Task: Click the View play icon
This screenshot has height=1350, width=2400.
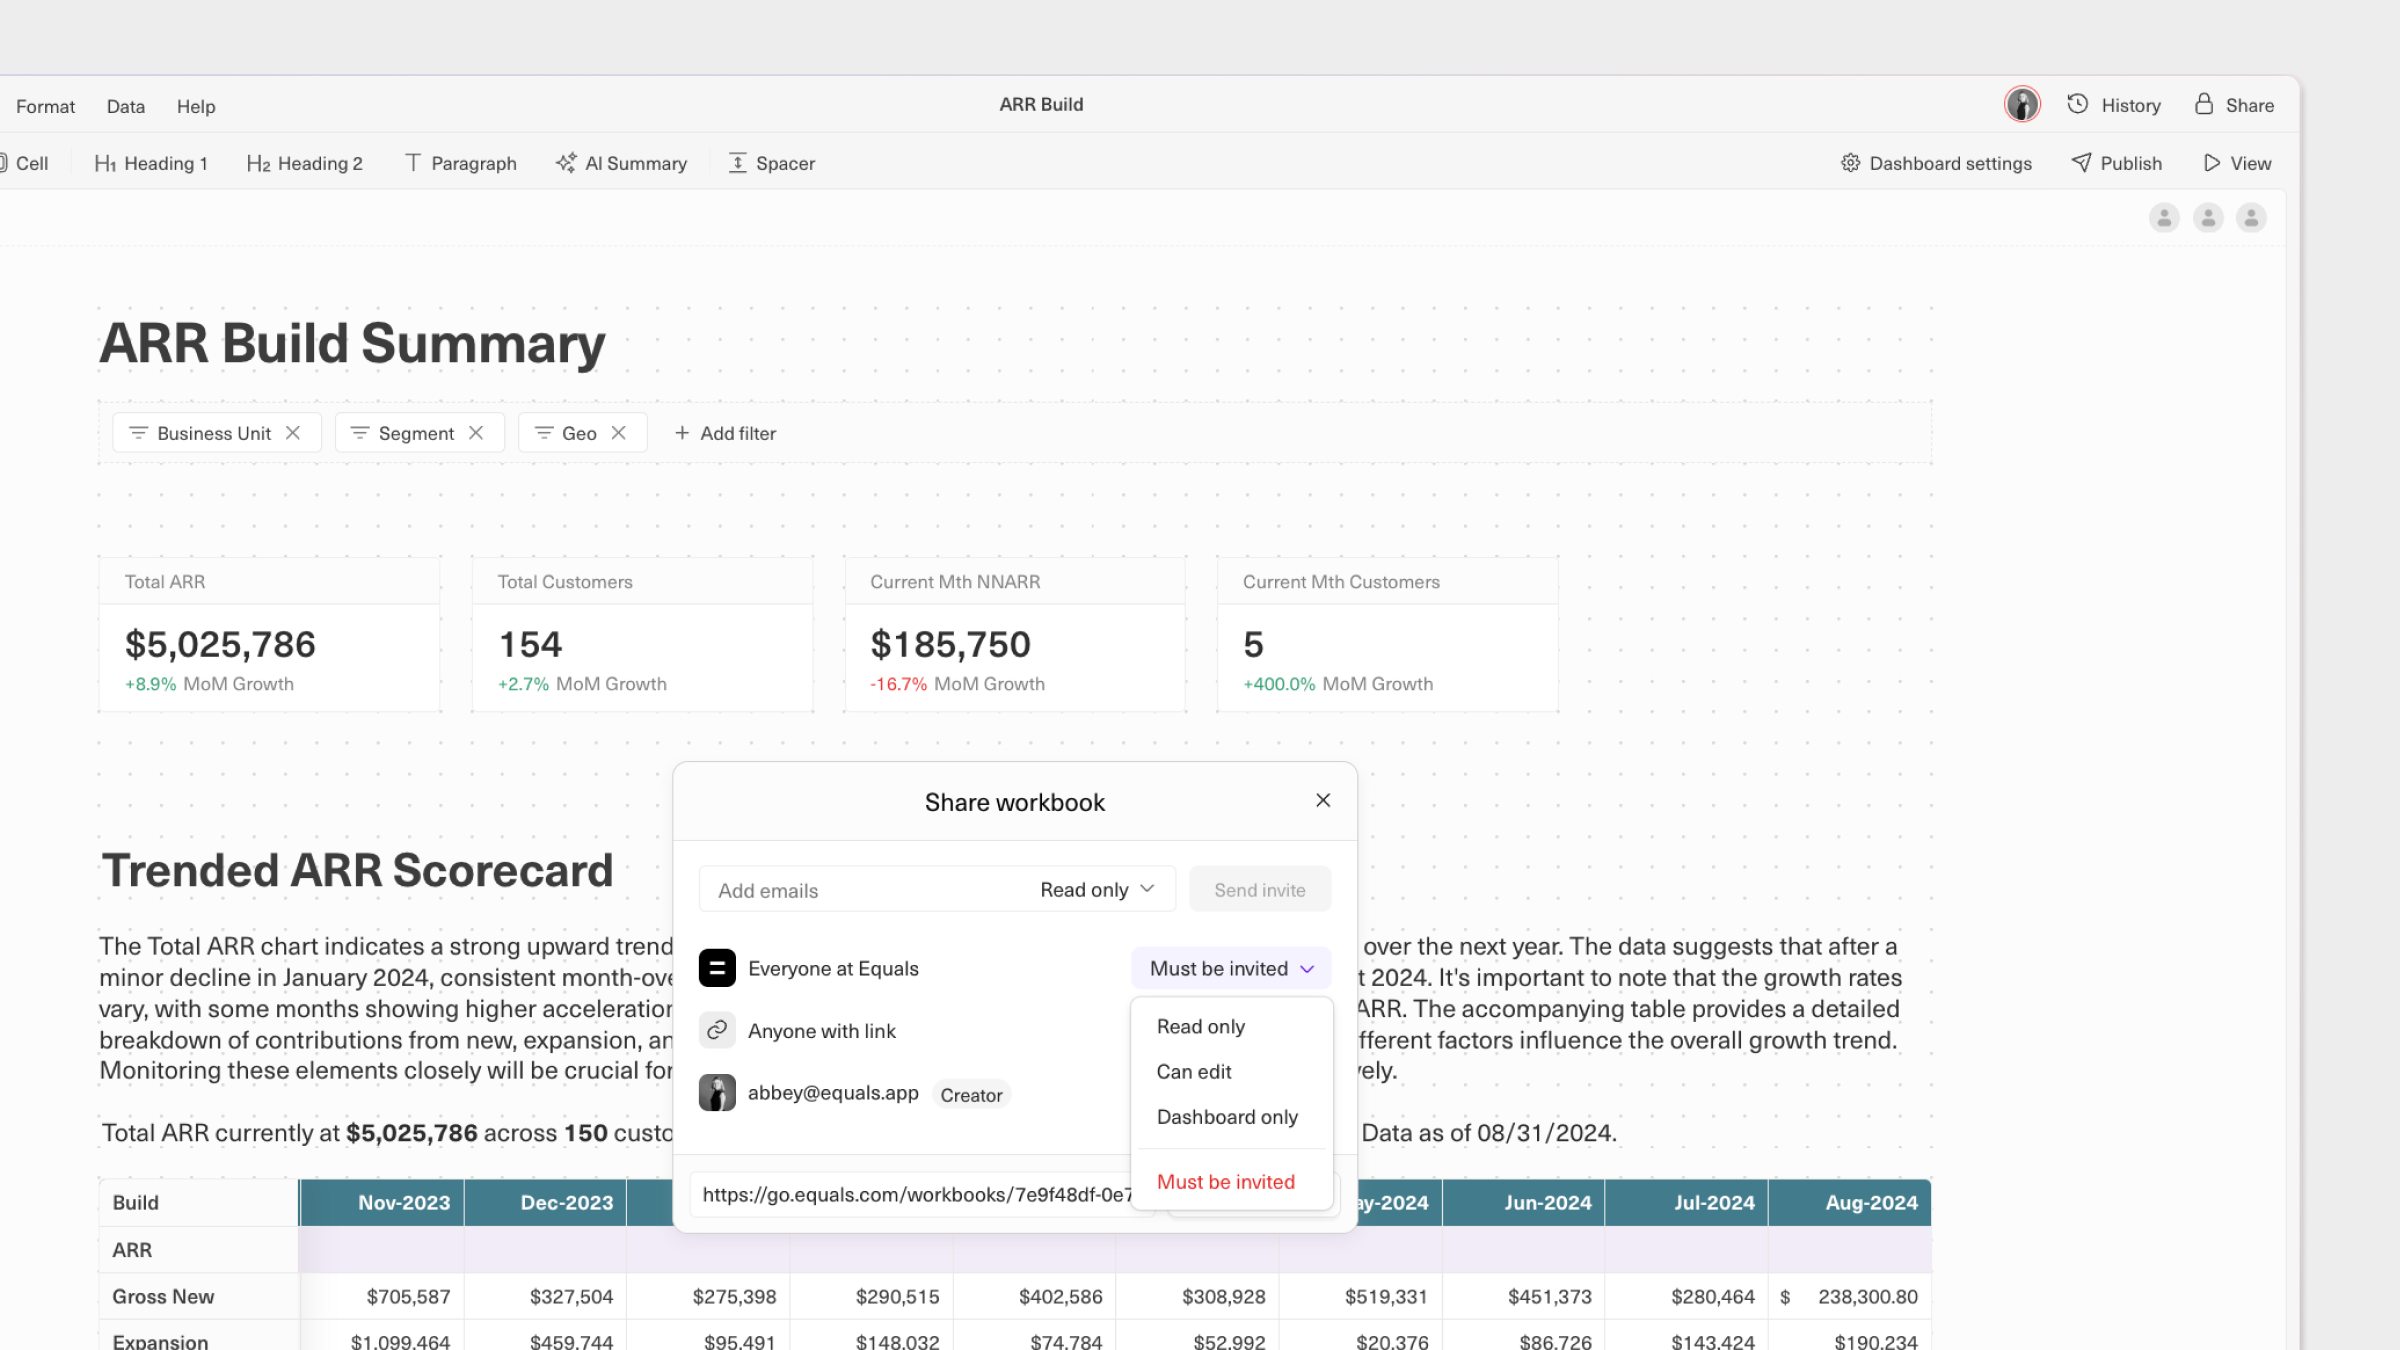Action: (x=2212, y=163)
